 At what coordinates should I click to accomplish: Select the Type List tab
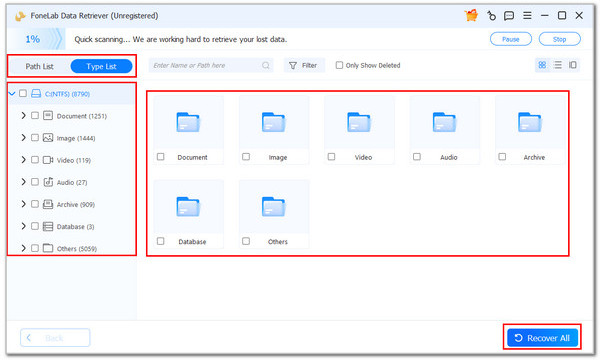point(101,67)
